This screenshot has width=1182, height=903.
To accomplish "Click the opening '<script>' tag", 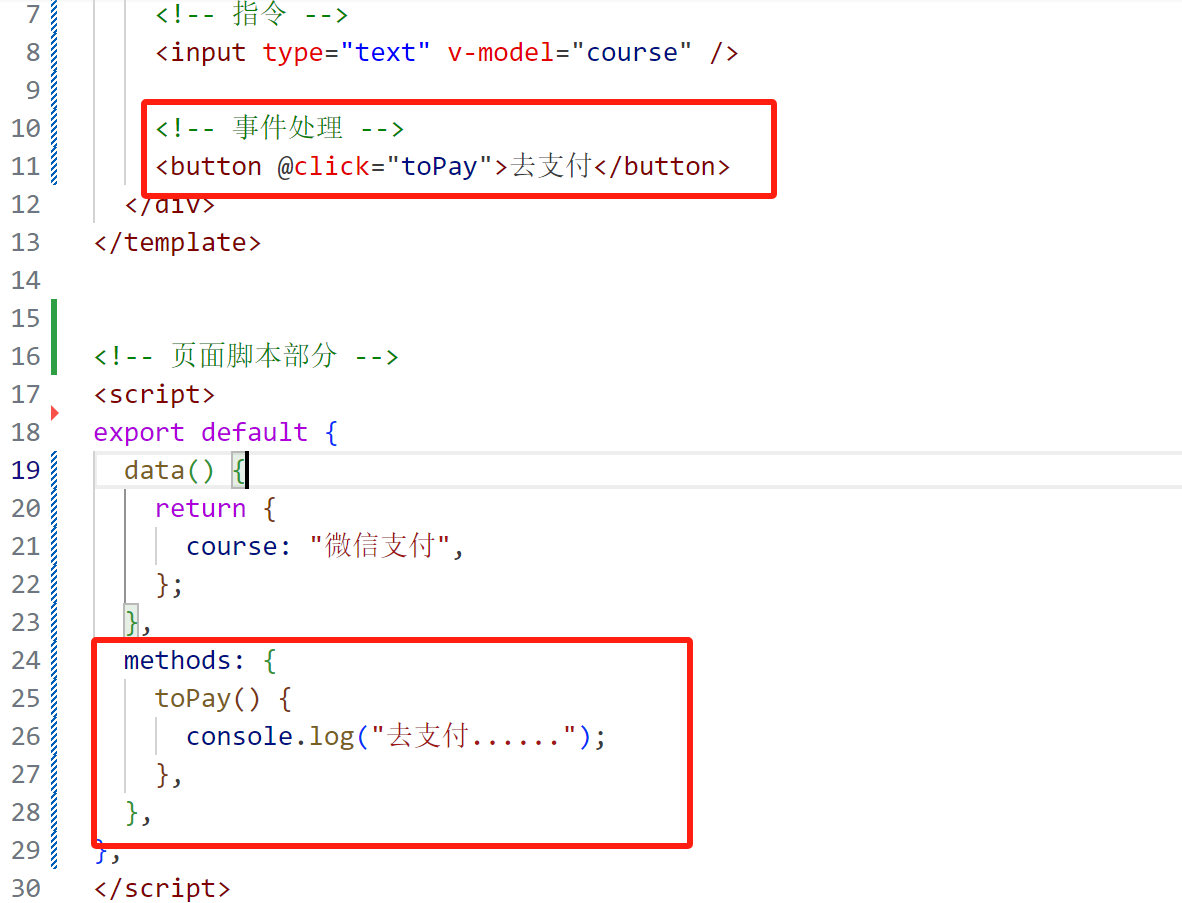I will click(x=154, y=395).
